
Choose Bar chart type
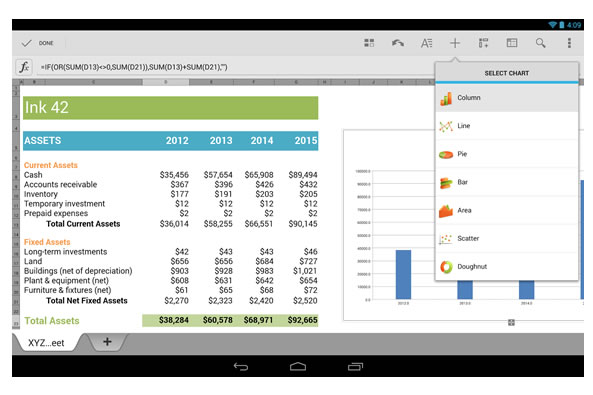507,182
